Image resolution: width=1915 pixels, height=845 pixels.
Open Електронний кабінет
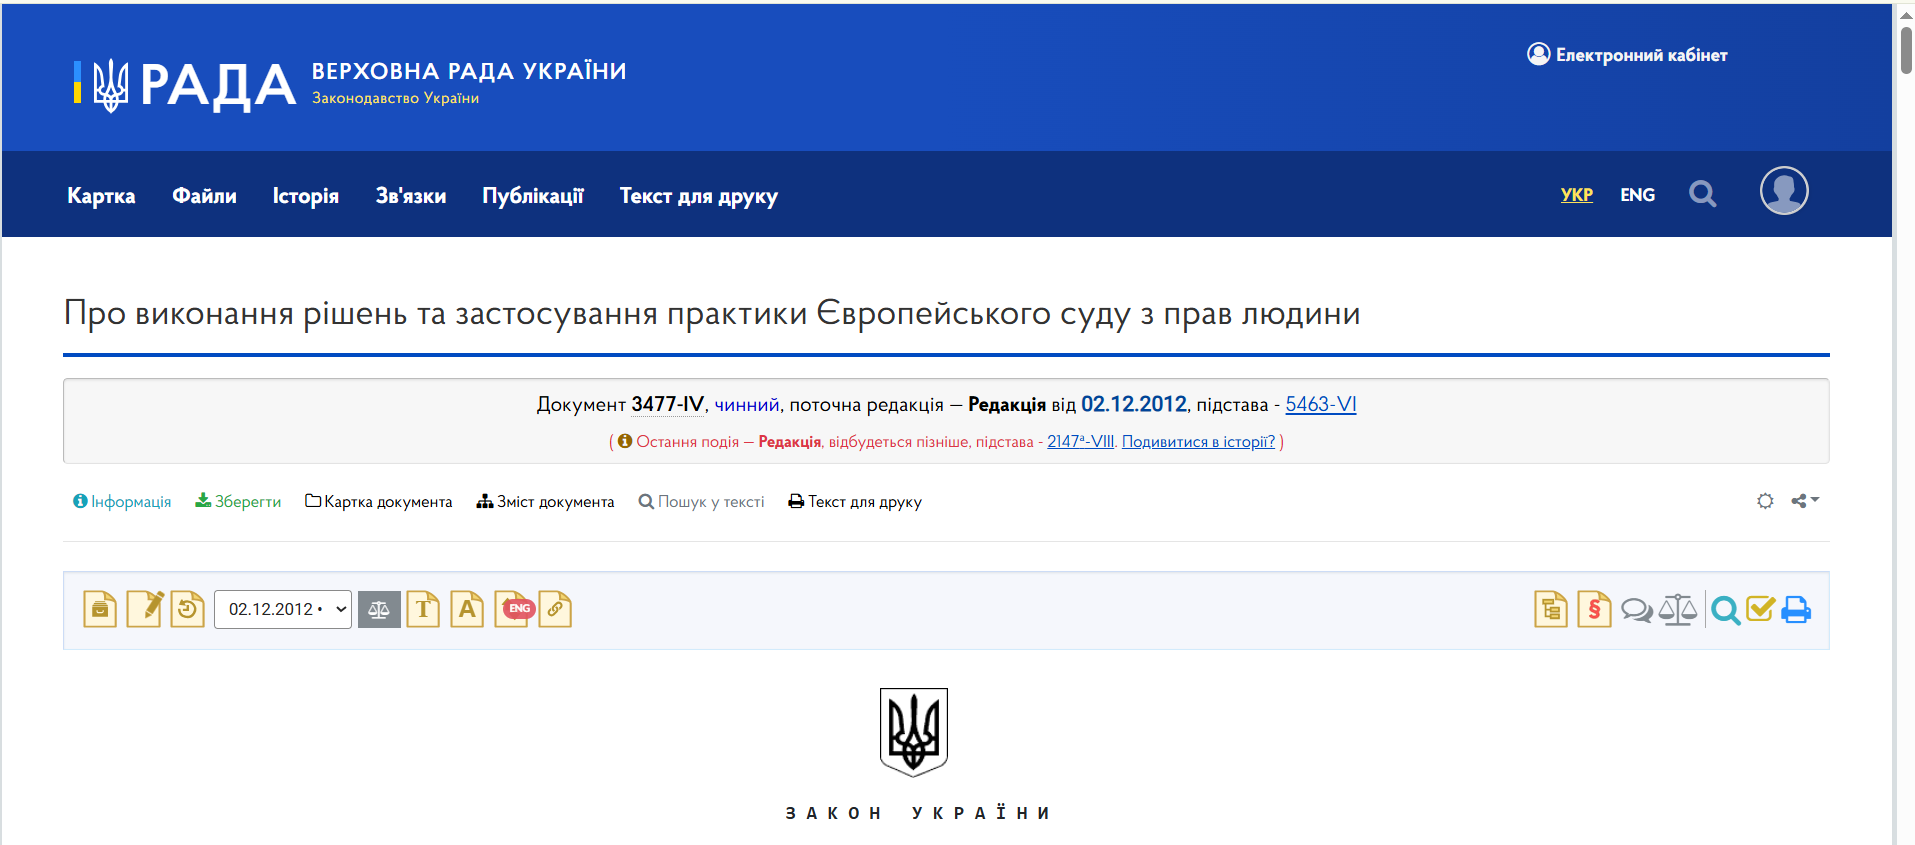click(x=1627, y=54)
